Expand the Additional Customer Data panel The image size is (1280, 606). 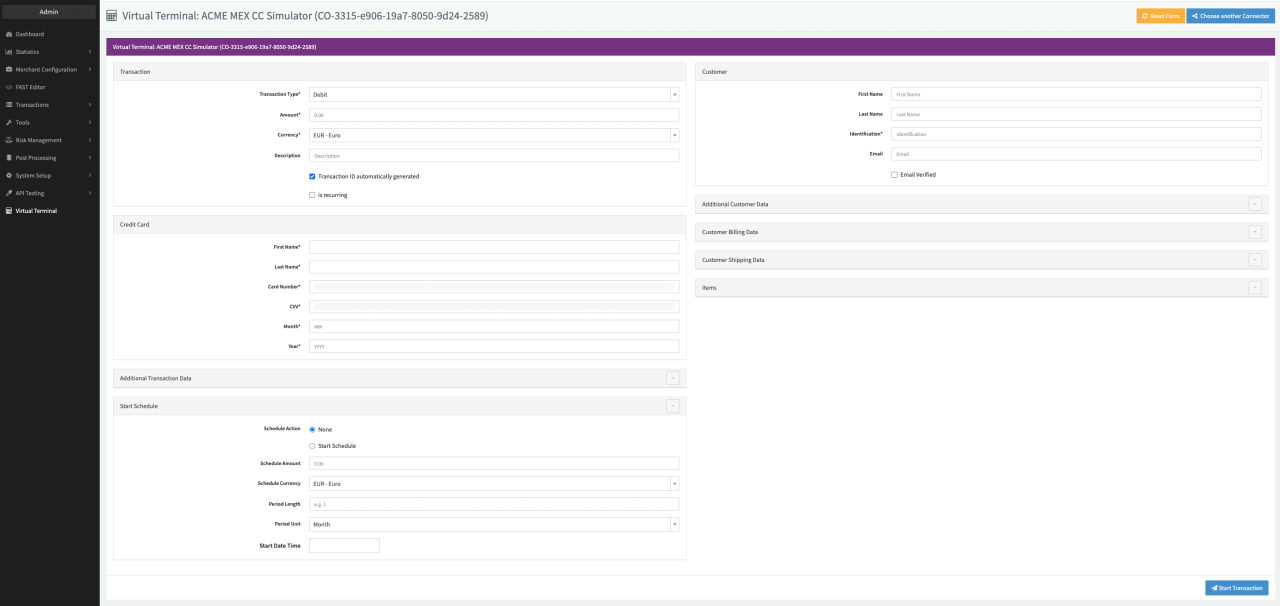tap(1254, 204)
